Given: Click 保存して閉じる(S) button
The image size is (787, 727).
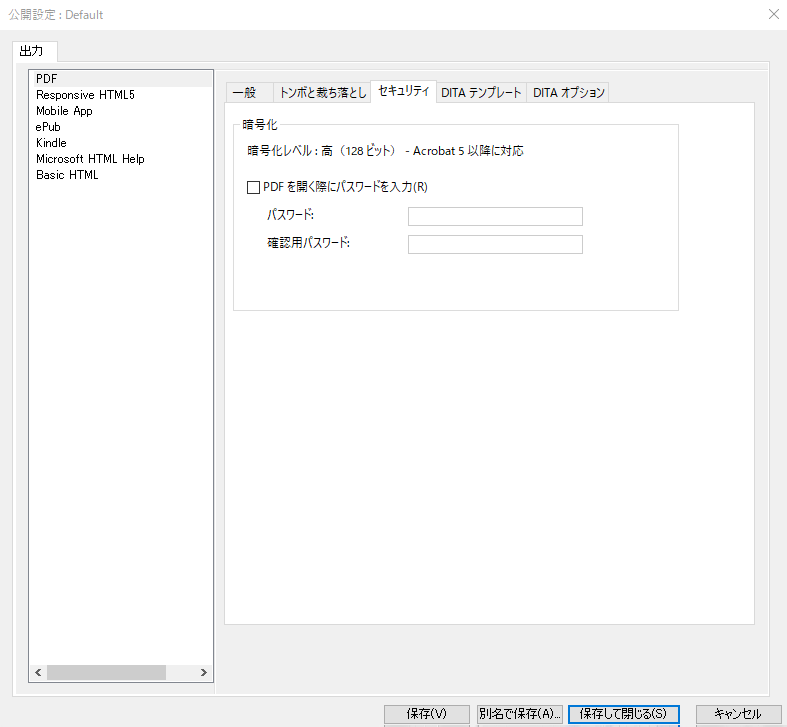Looking at the screenshot, I should [x=623, y=714].
